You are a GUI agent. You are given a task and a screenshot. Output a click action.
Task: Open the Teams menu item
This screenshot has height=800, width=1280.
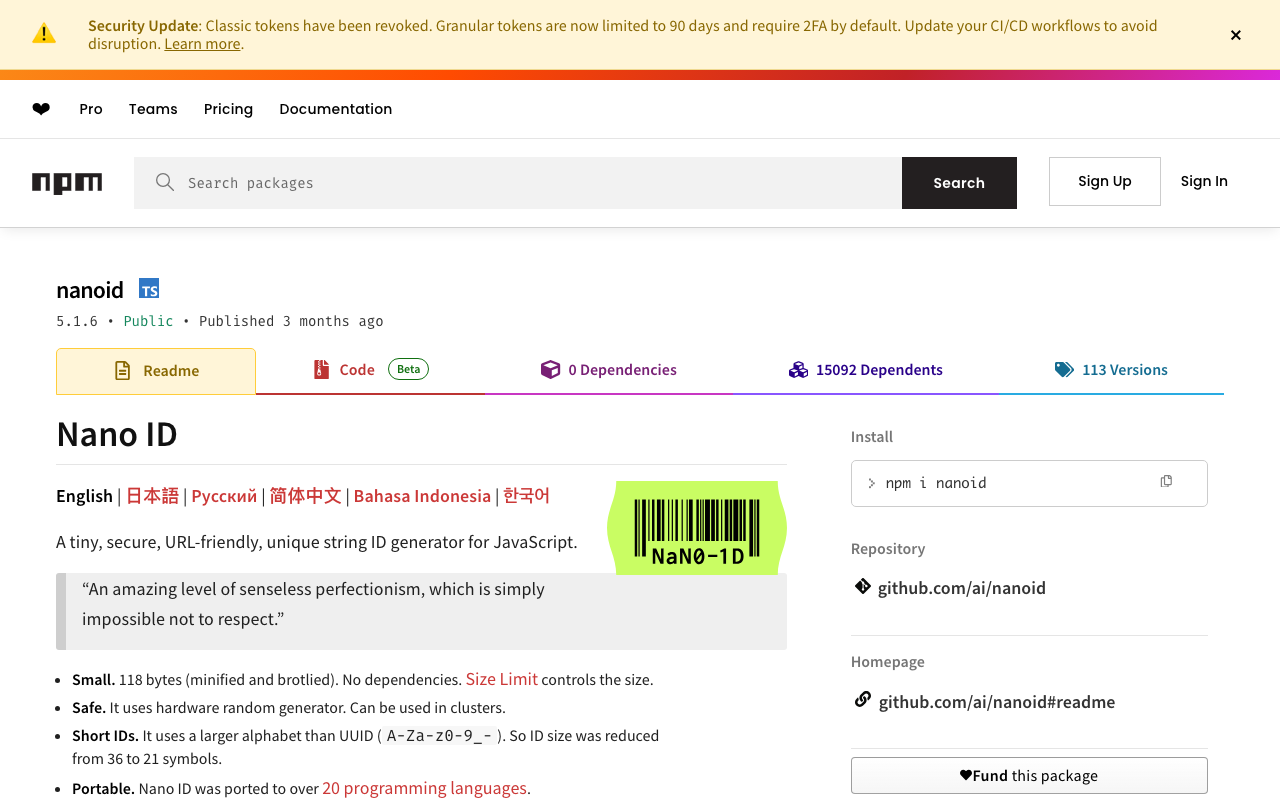pyautogui.click(x=153, y=109)
